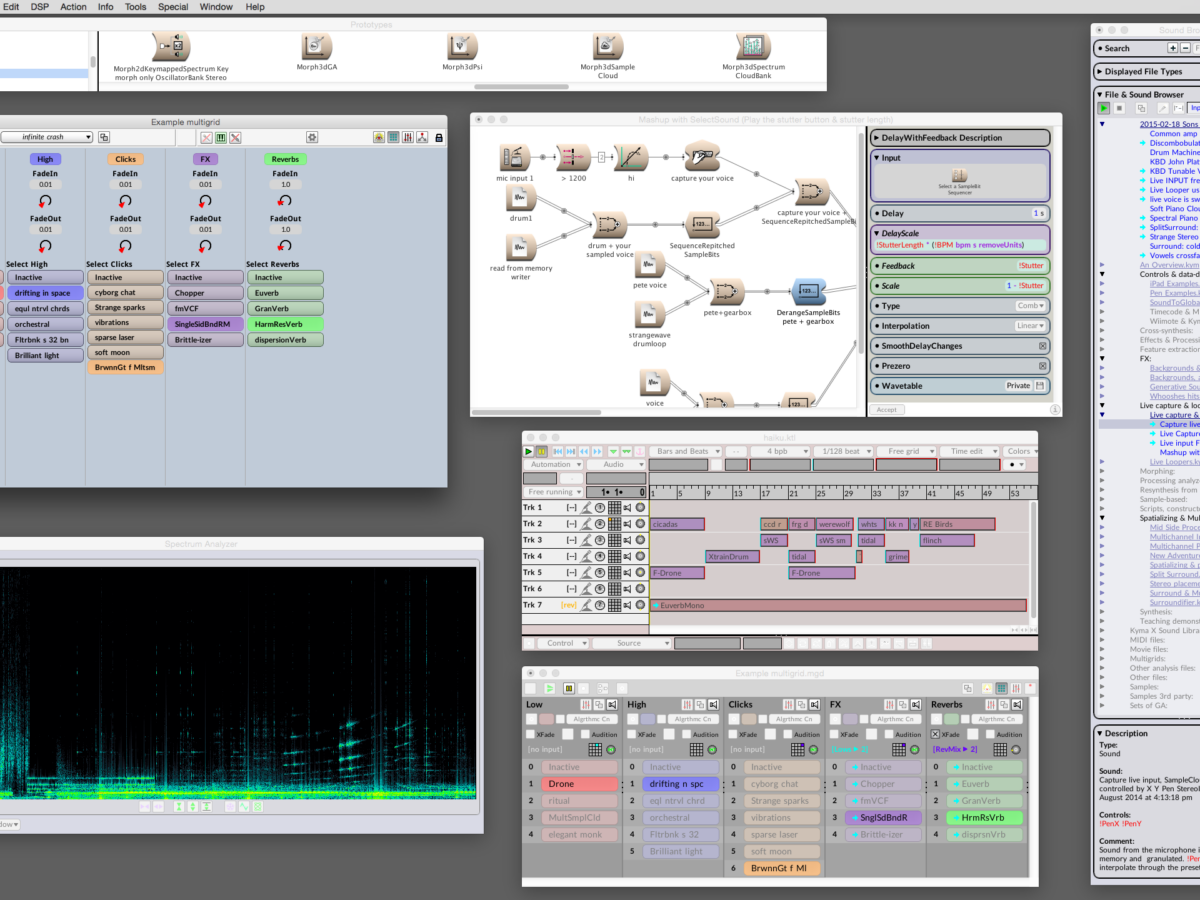This screenshot has height=900, width=1200.
Task: Pause playback in the haiku timeline
Action: (x=543, y=452)
